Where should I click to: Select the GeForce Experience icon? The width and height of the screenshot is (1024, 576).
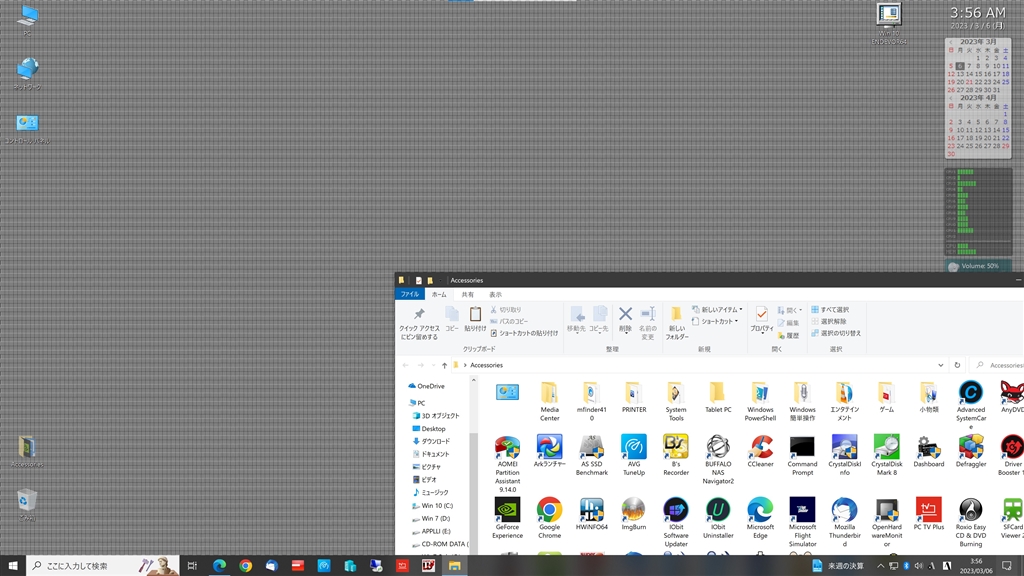[507, 510]
